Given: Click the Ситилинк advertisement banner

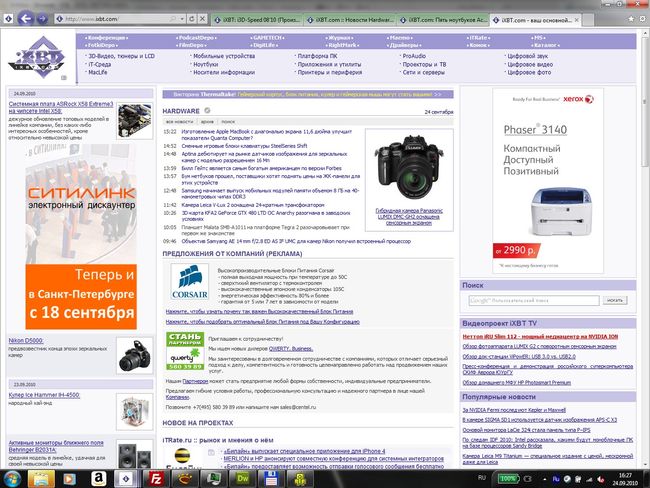Looking at the screenshot, I should (x=81, y=236).
